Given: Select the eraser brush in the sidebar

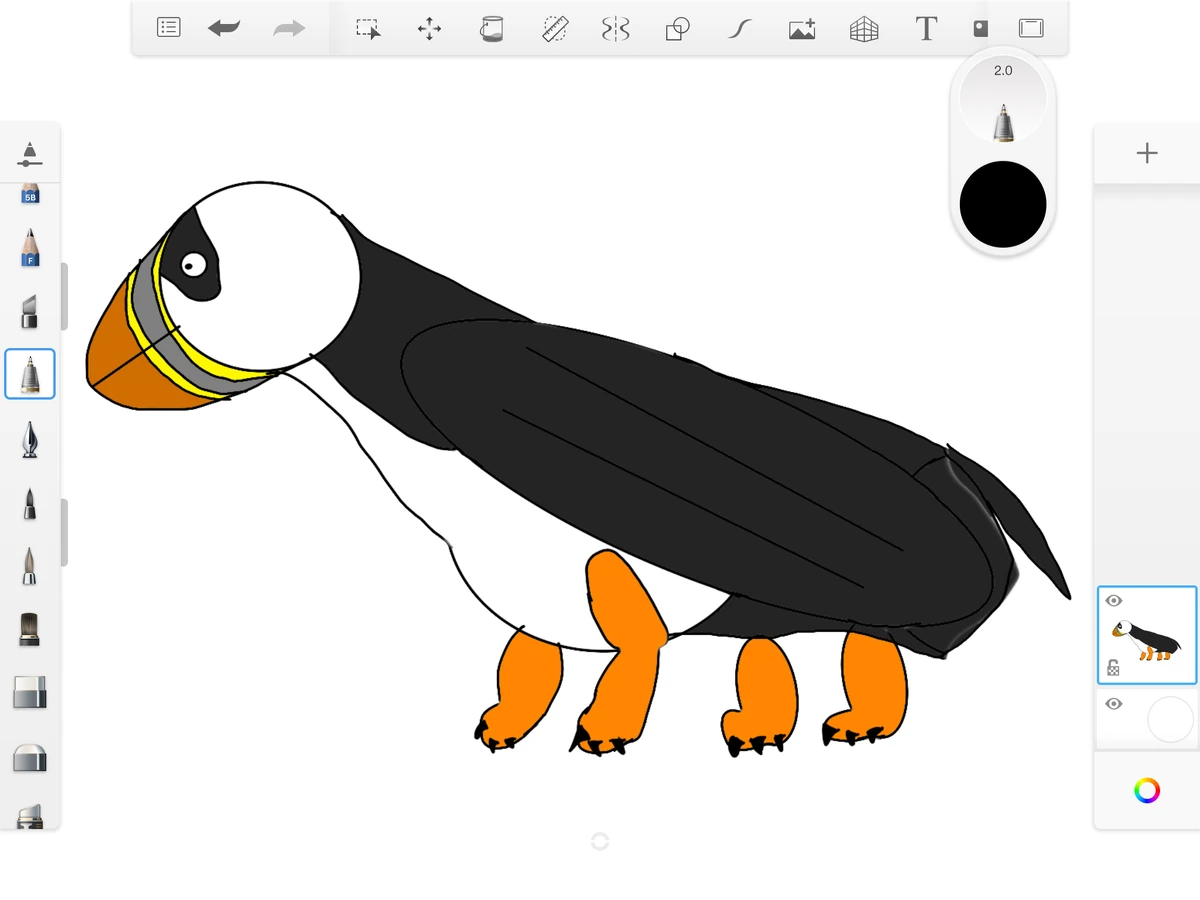Looking at the screenshot, I should (30, 693).
